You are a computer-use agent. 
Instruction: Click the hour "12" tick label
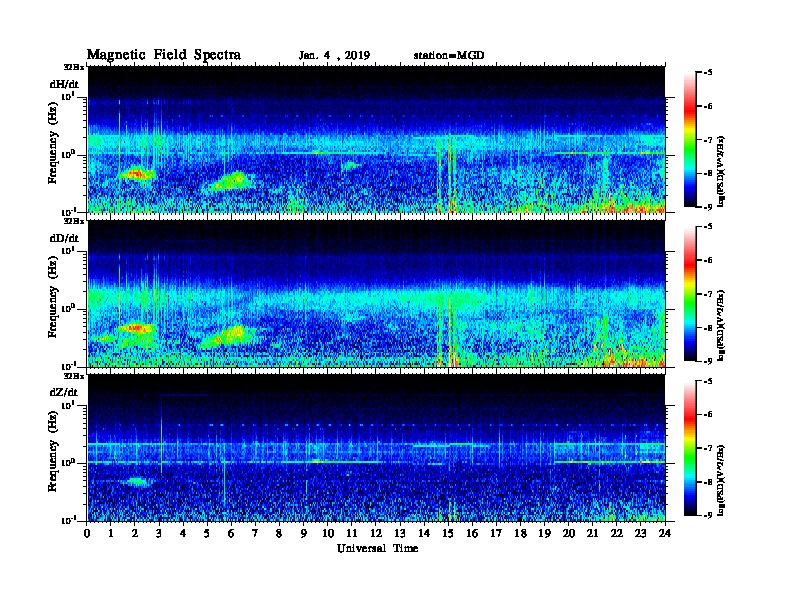(376, 533)
